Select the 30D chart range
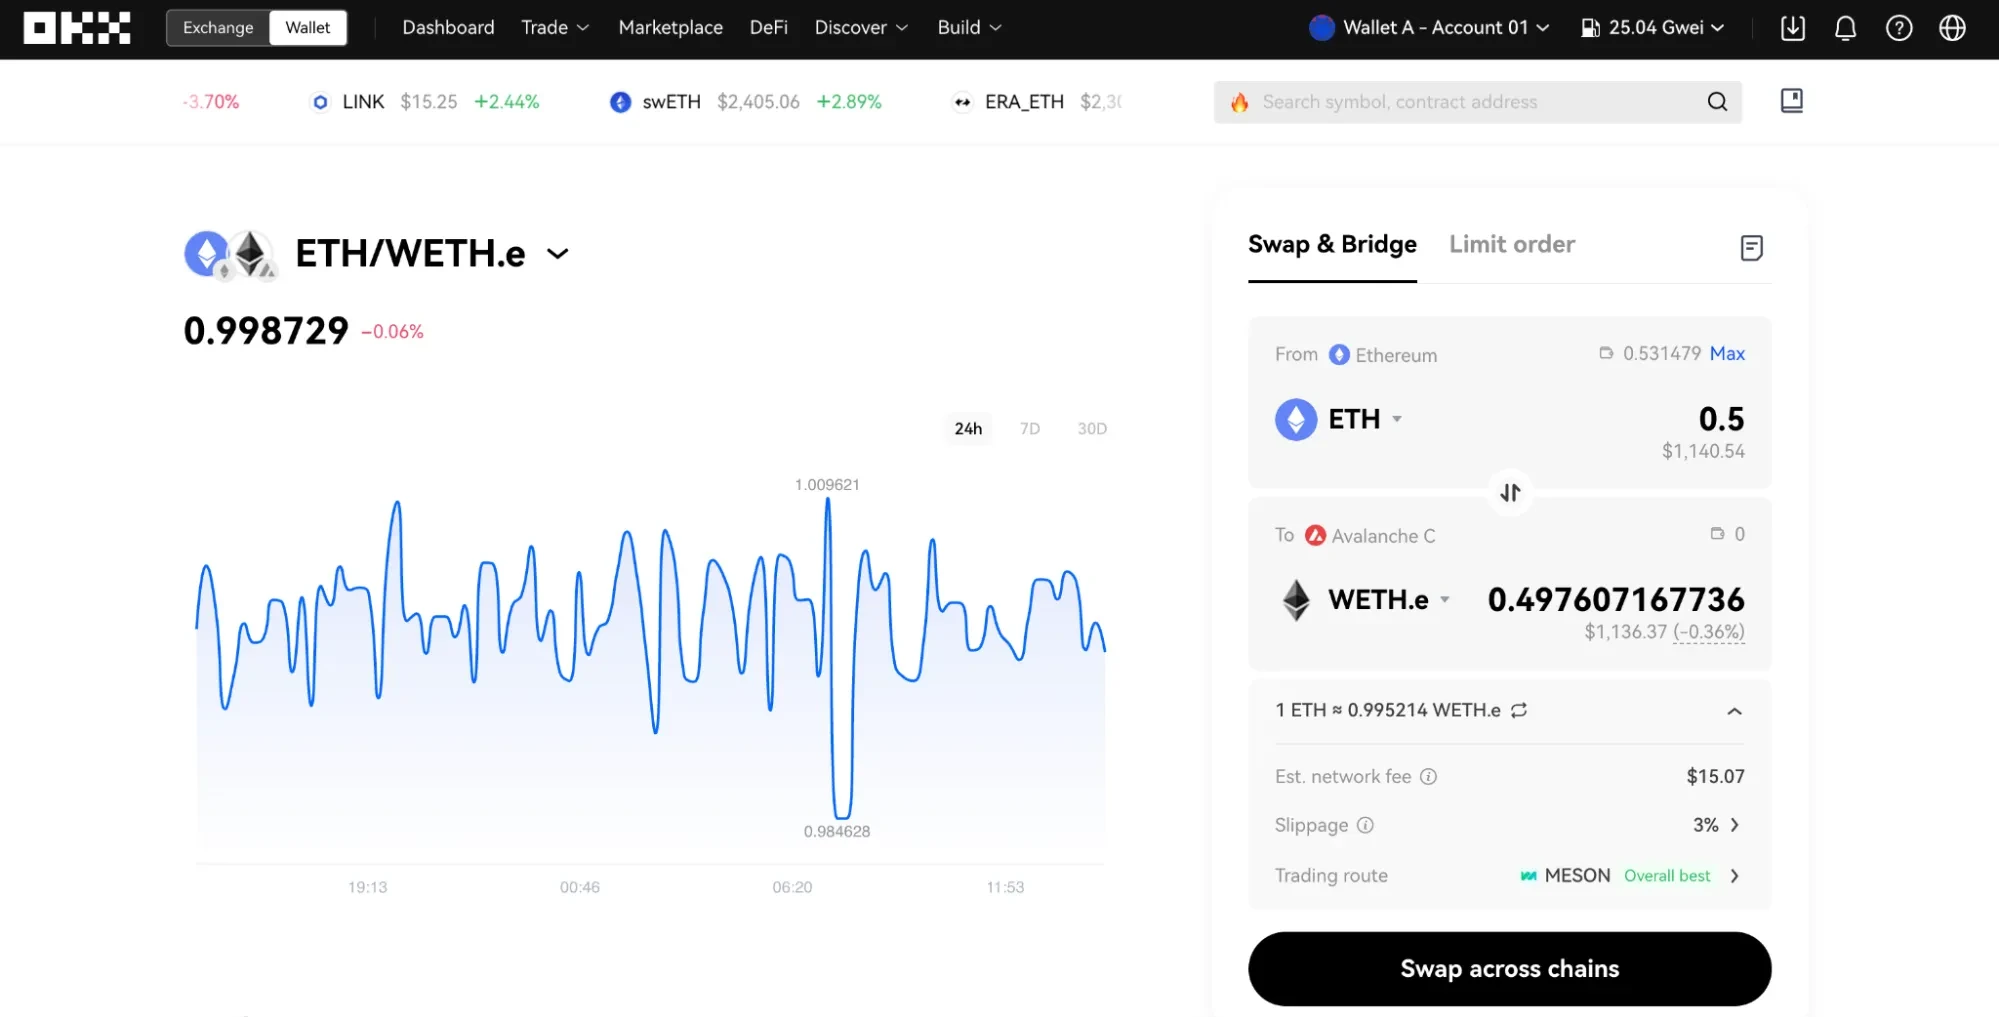 (x=1092, y=429)
